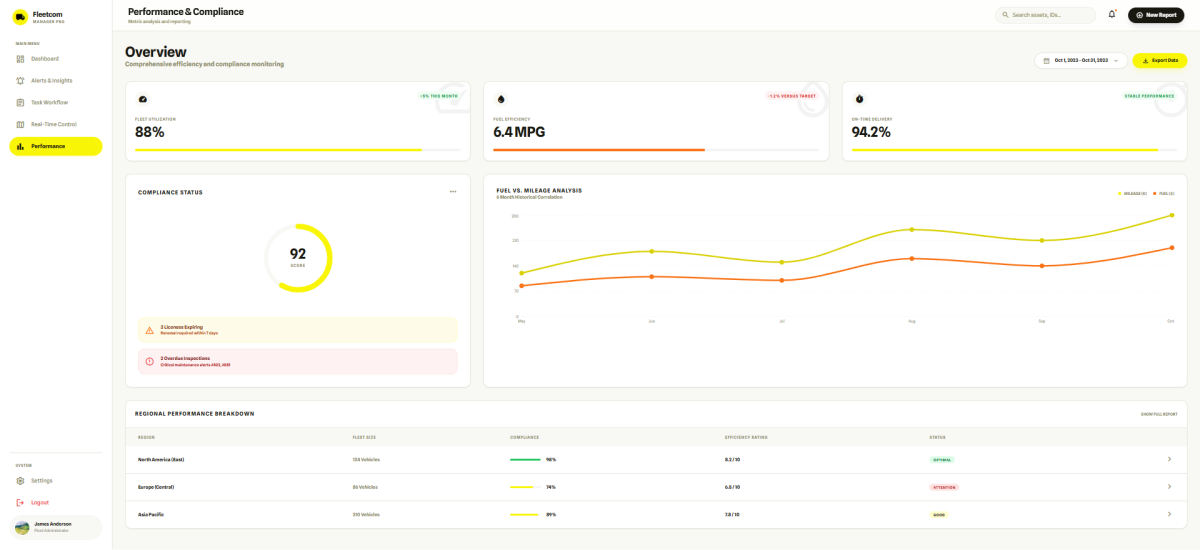Click the Optimal status badge
1200x550 pixels.
tap(942, 460)
